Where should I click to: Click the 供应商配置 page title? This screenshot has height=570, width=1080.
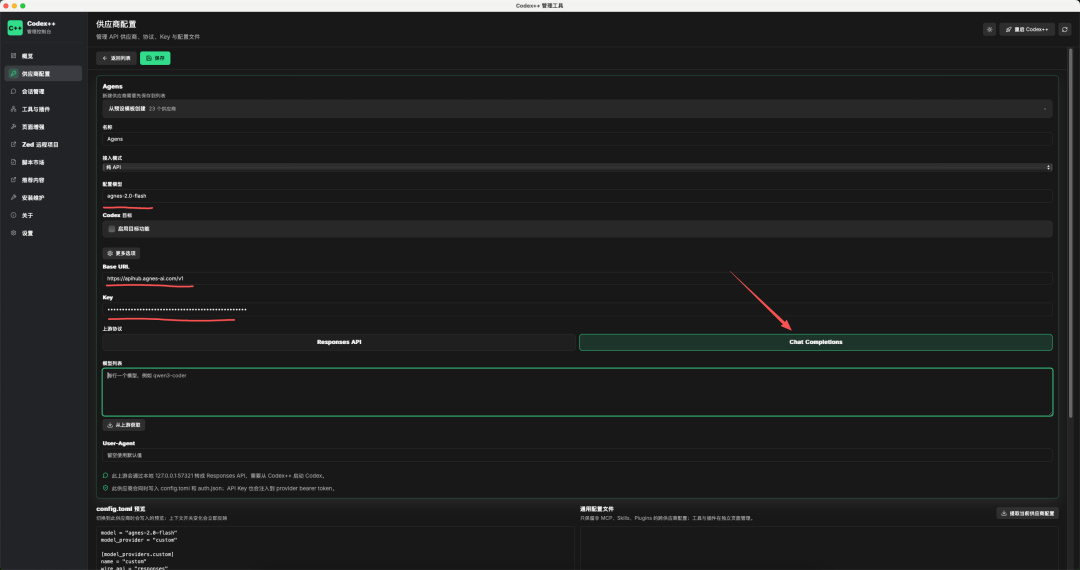[x=116, y=24]
